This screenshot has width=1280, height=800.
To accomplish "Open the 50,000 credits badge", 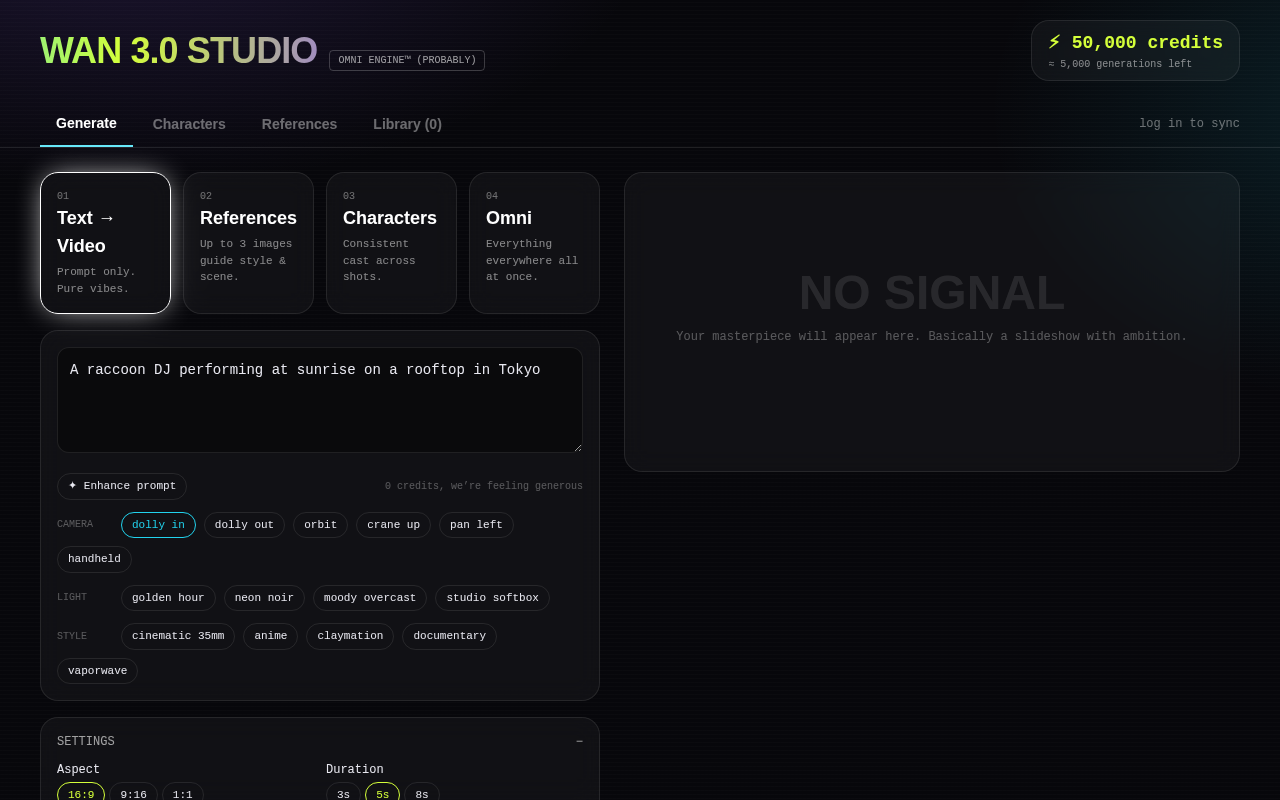I will point(1135,51).
